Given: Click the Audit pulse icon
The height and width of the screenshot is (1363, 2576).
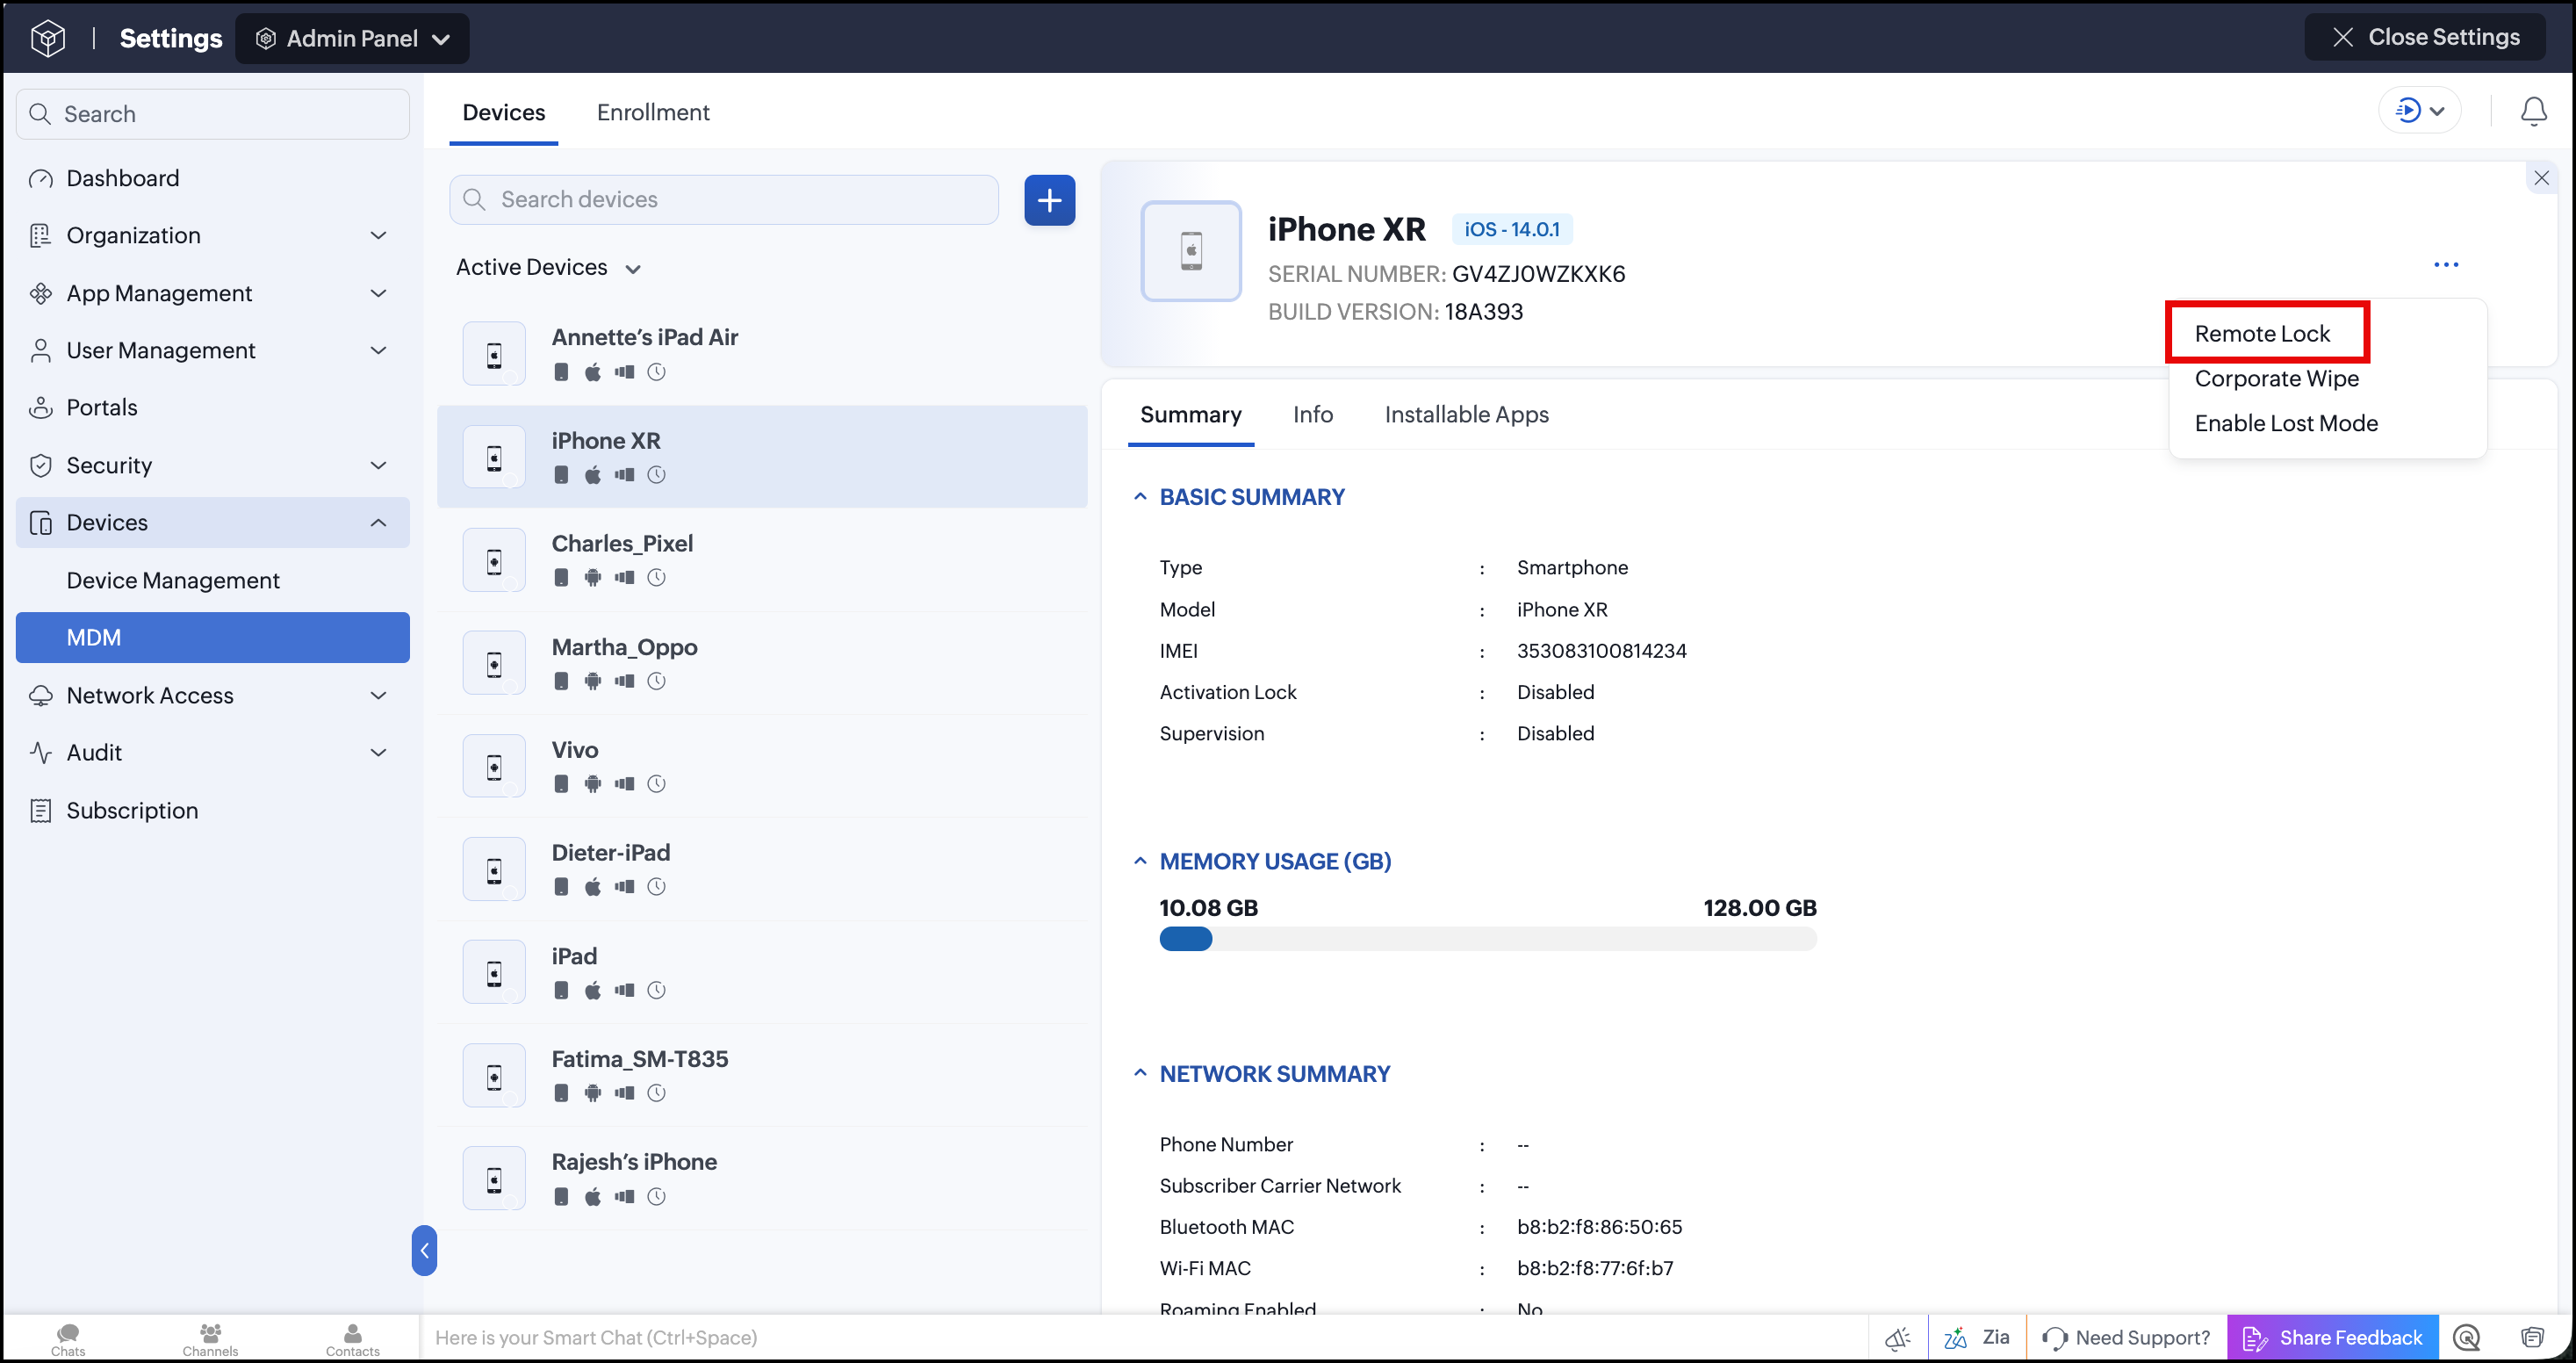Looking at the screenshot, I should tap(41, 753).
